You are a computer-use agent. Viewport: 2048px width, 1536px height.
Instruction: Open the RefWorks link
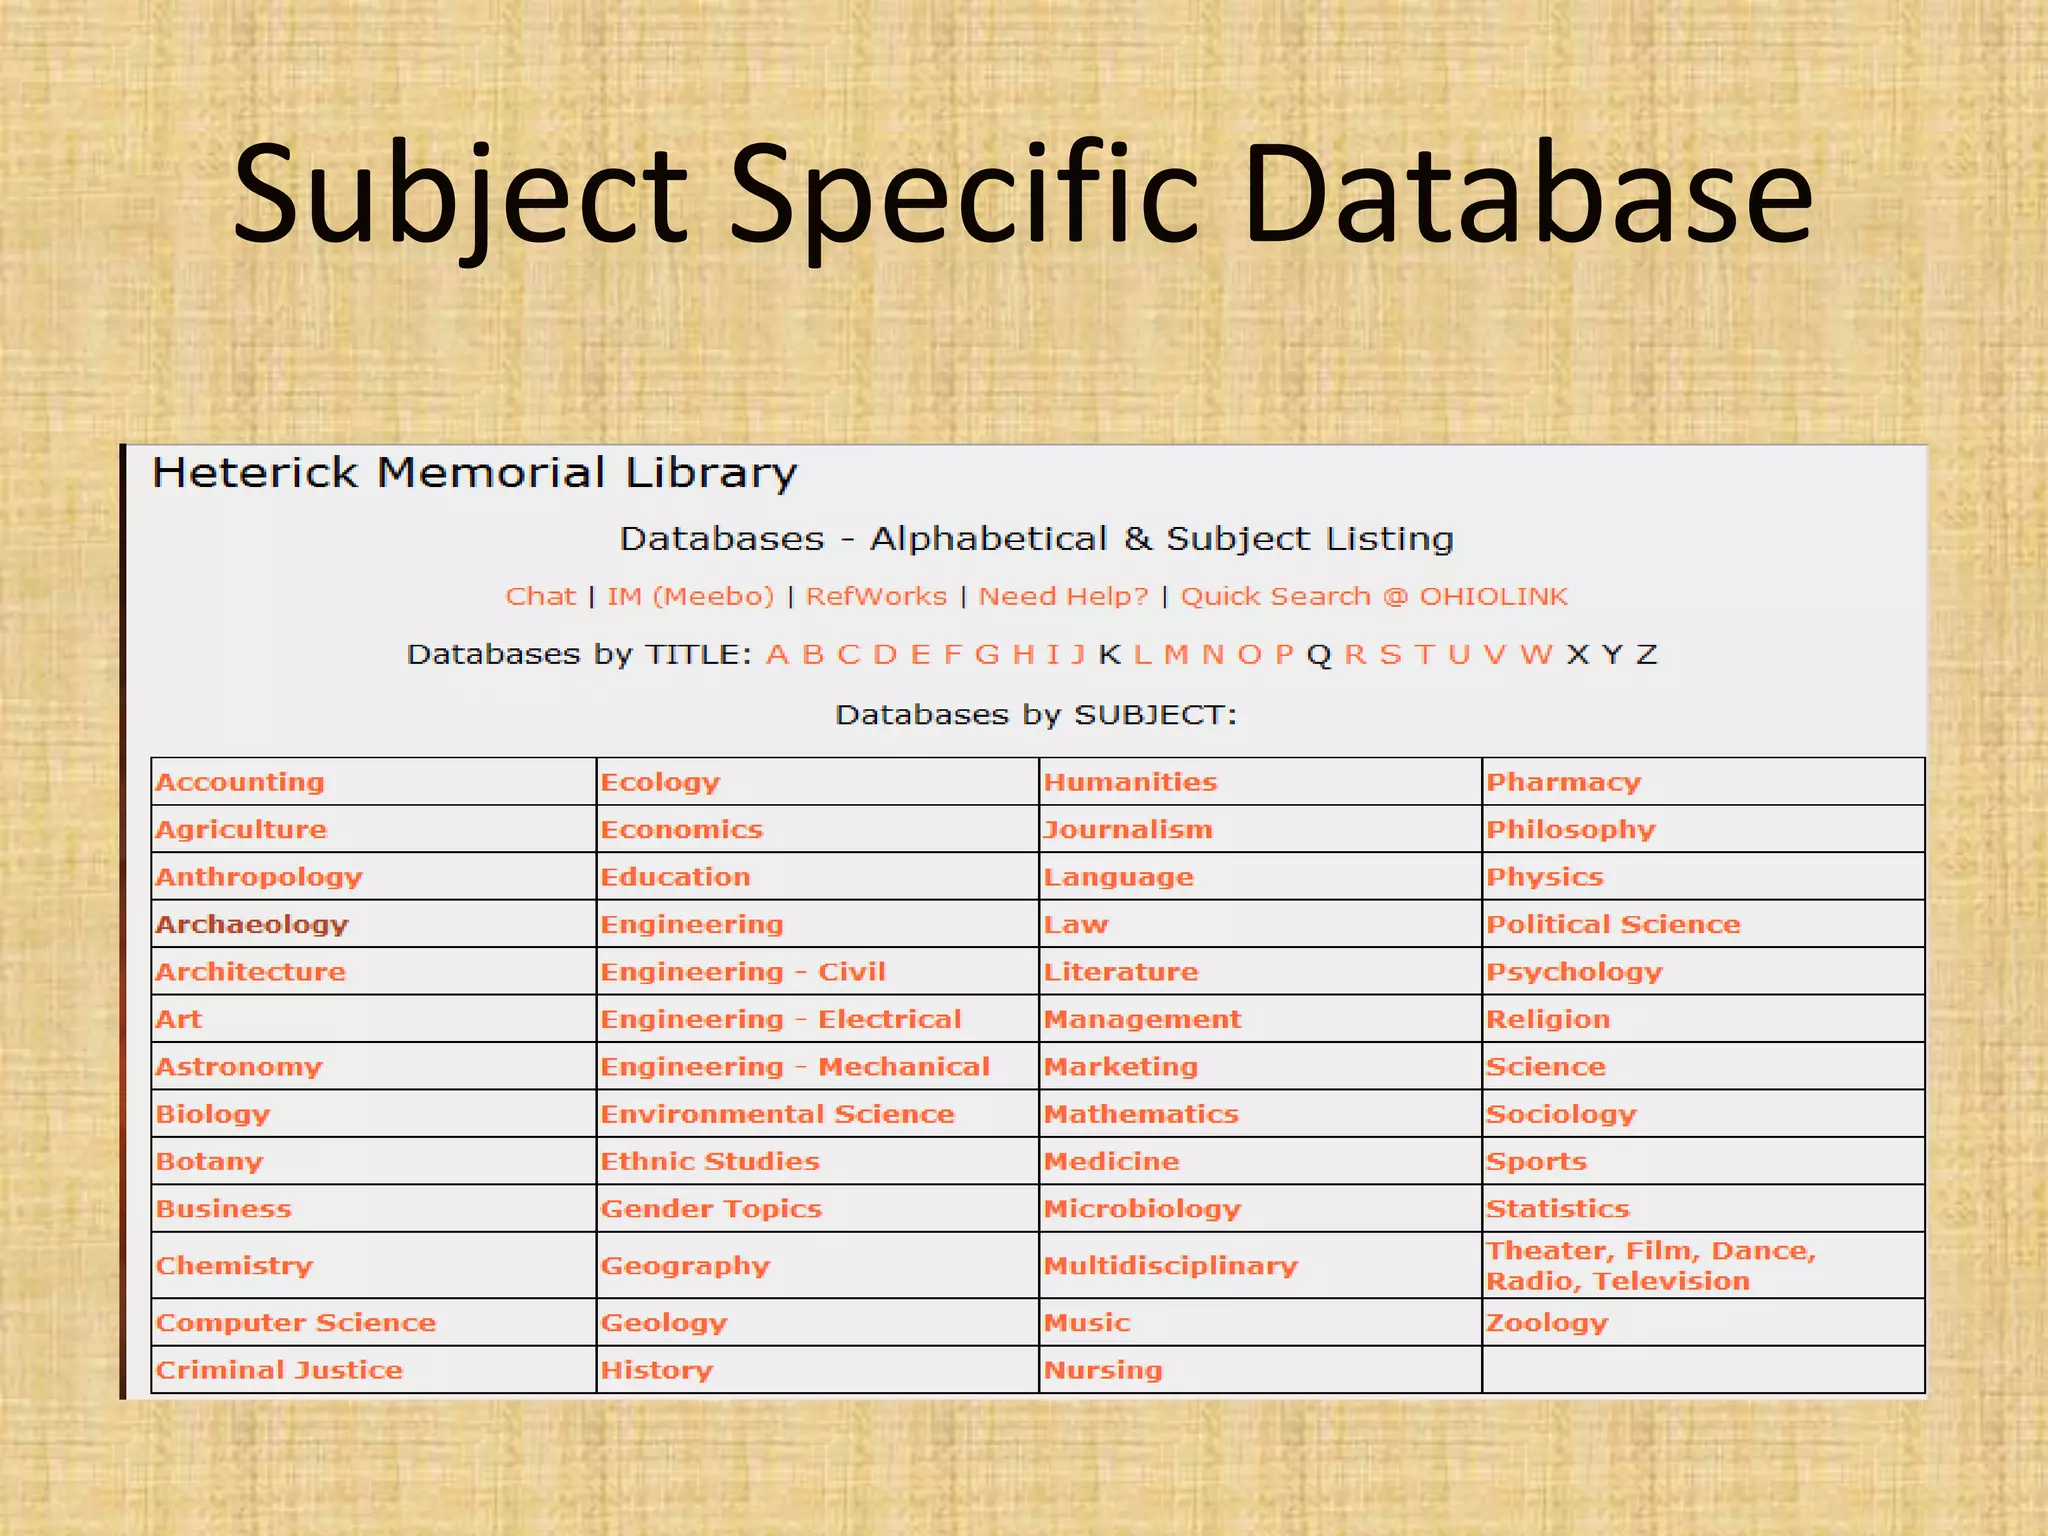pyautogui.click(x=876, y=596)
